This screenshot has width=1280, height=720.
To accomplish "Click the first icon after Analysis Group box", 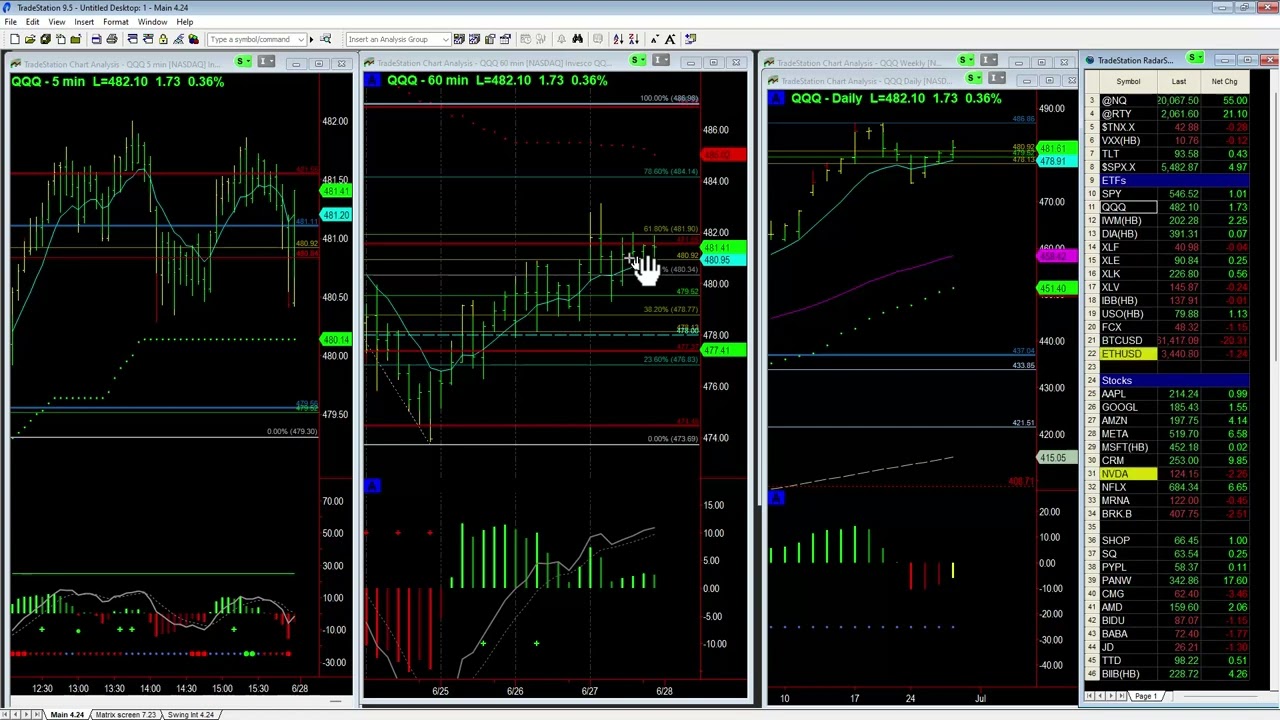I will [460, 39].
